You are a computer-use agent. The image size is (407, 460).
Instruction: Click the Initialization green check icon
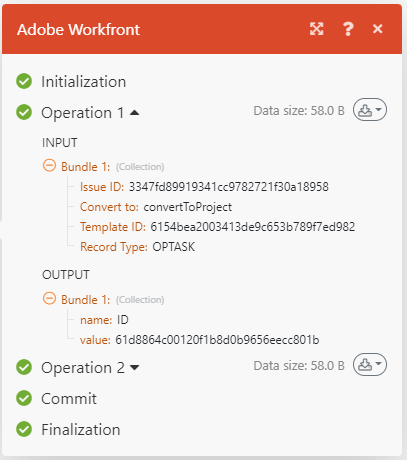click(x=24, y=81)
